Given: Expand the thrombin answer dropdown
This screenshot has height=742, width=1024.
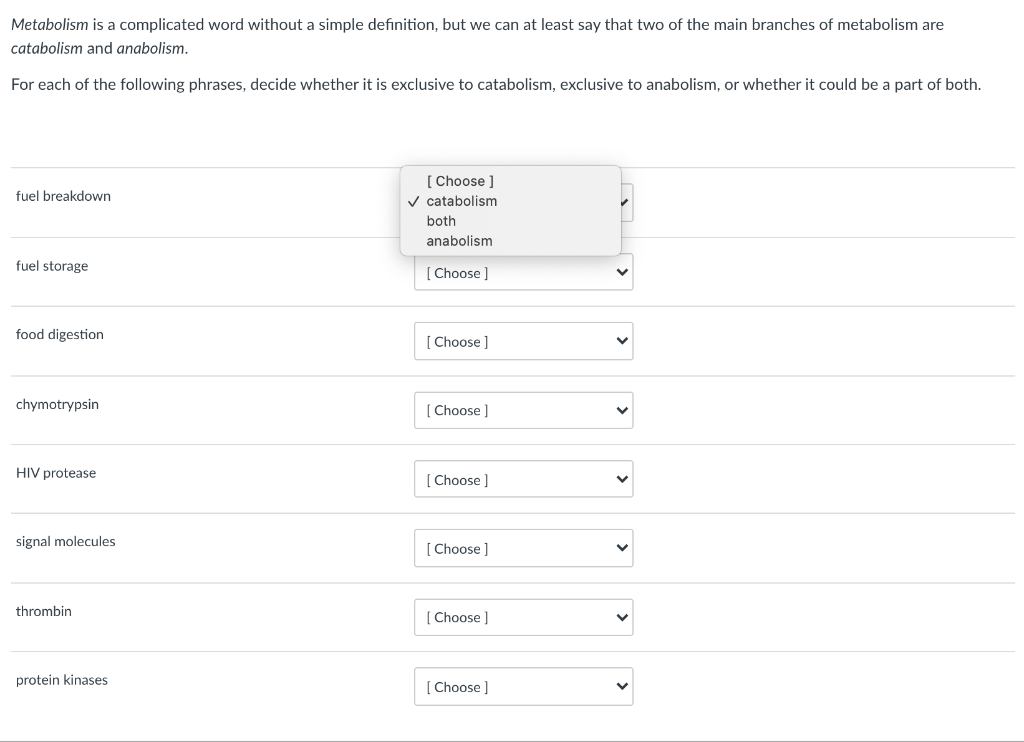Looking at the screenshot, I should [x=523, y=618].
